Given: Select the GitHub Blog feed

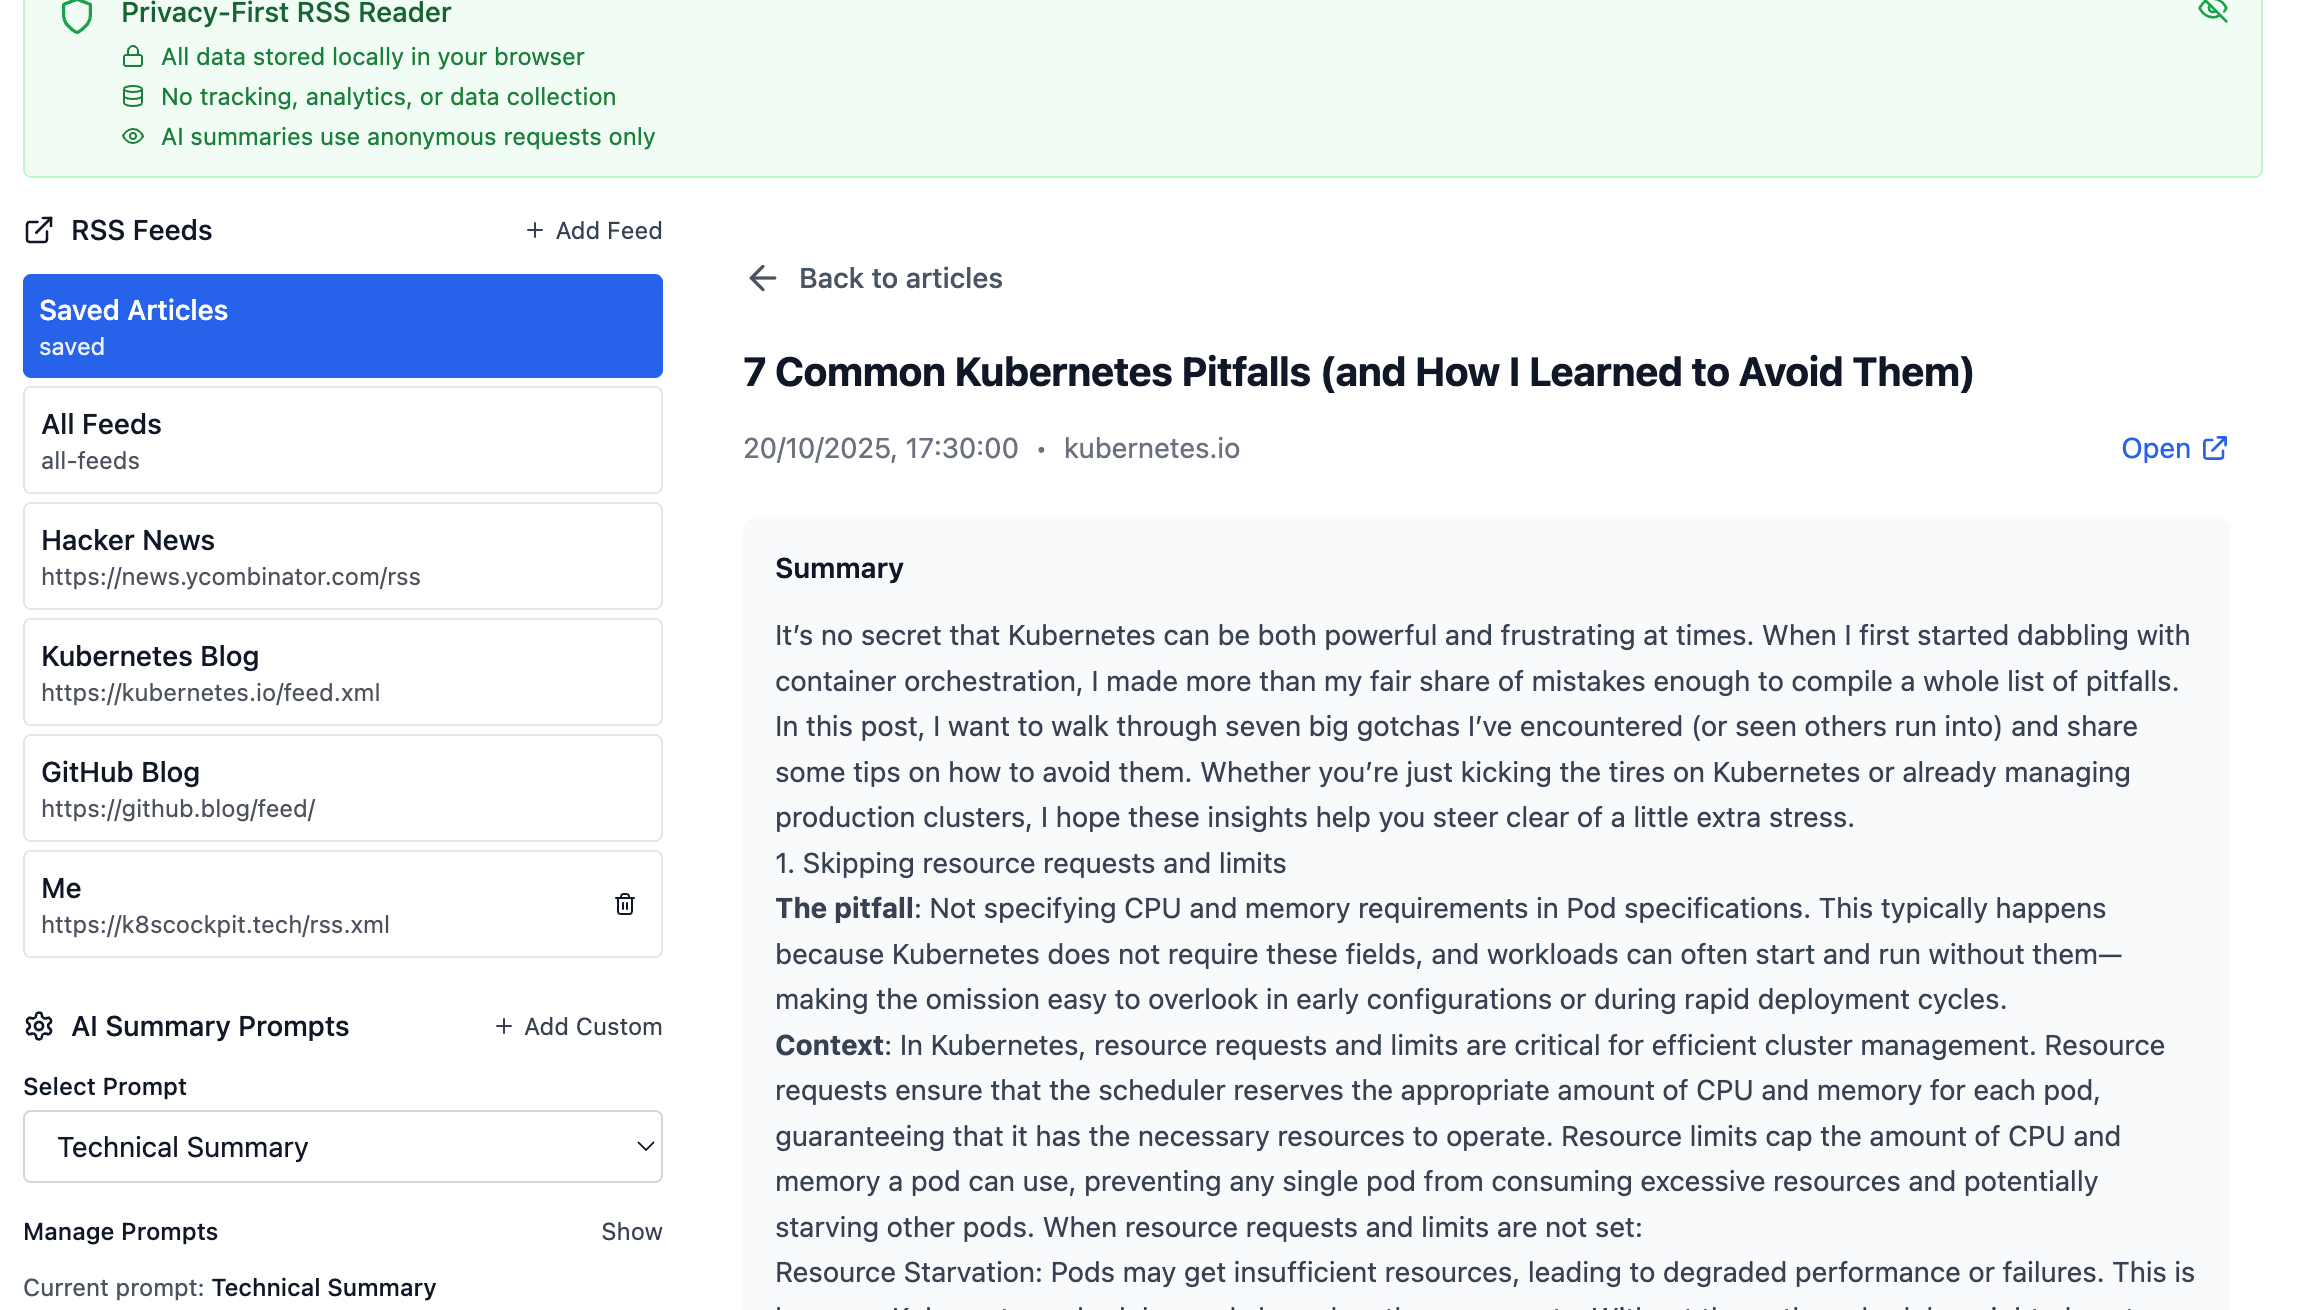Looking at the screenshot, I should point(343,788).
